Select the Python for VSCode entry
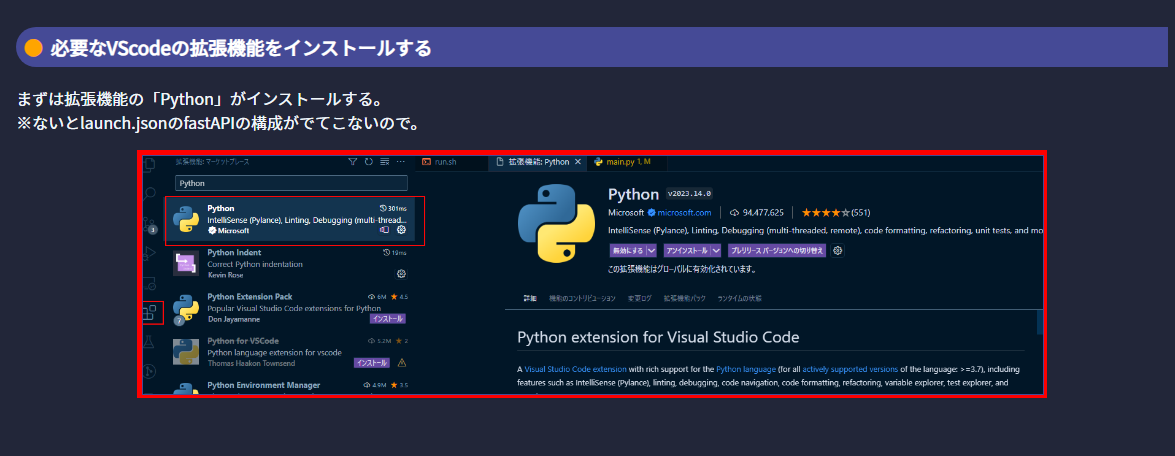This screenshot has height=456, width=1175. [x=289, y=352]
